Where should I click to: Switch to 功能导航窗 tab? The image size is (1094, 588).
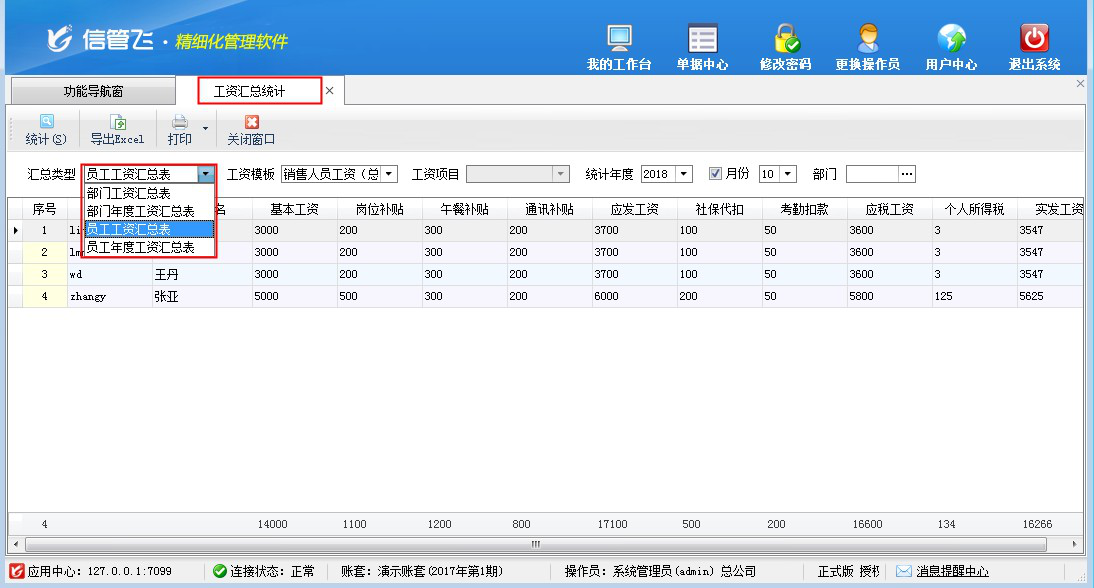pyautogui.click(x=94, y=91)
